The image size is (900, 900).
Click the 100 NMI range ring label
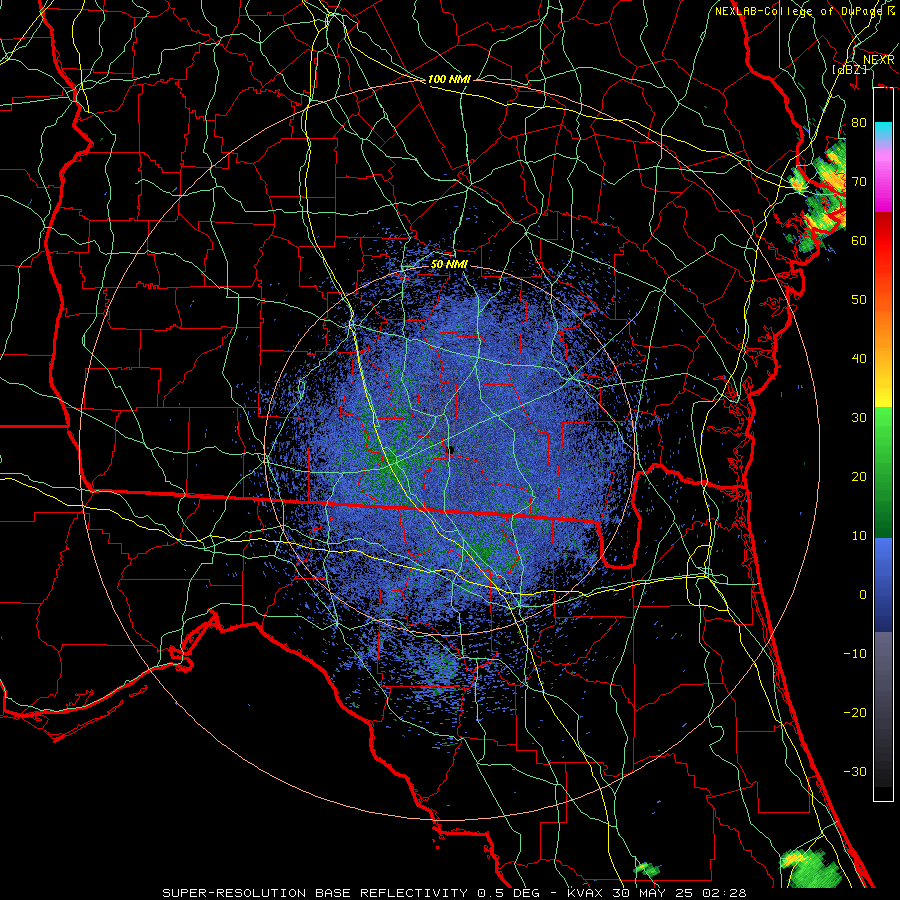pos(449,79)
